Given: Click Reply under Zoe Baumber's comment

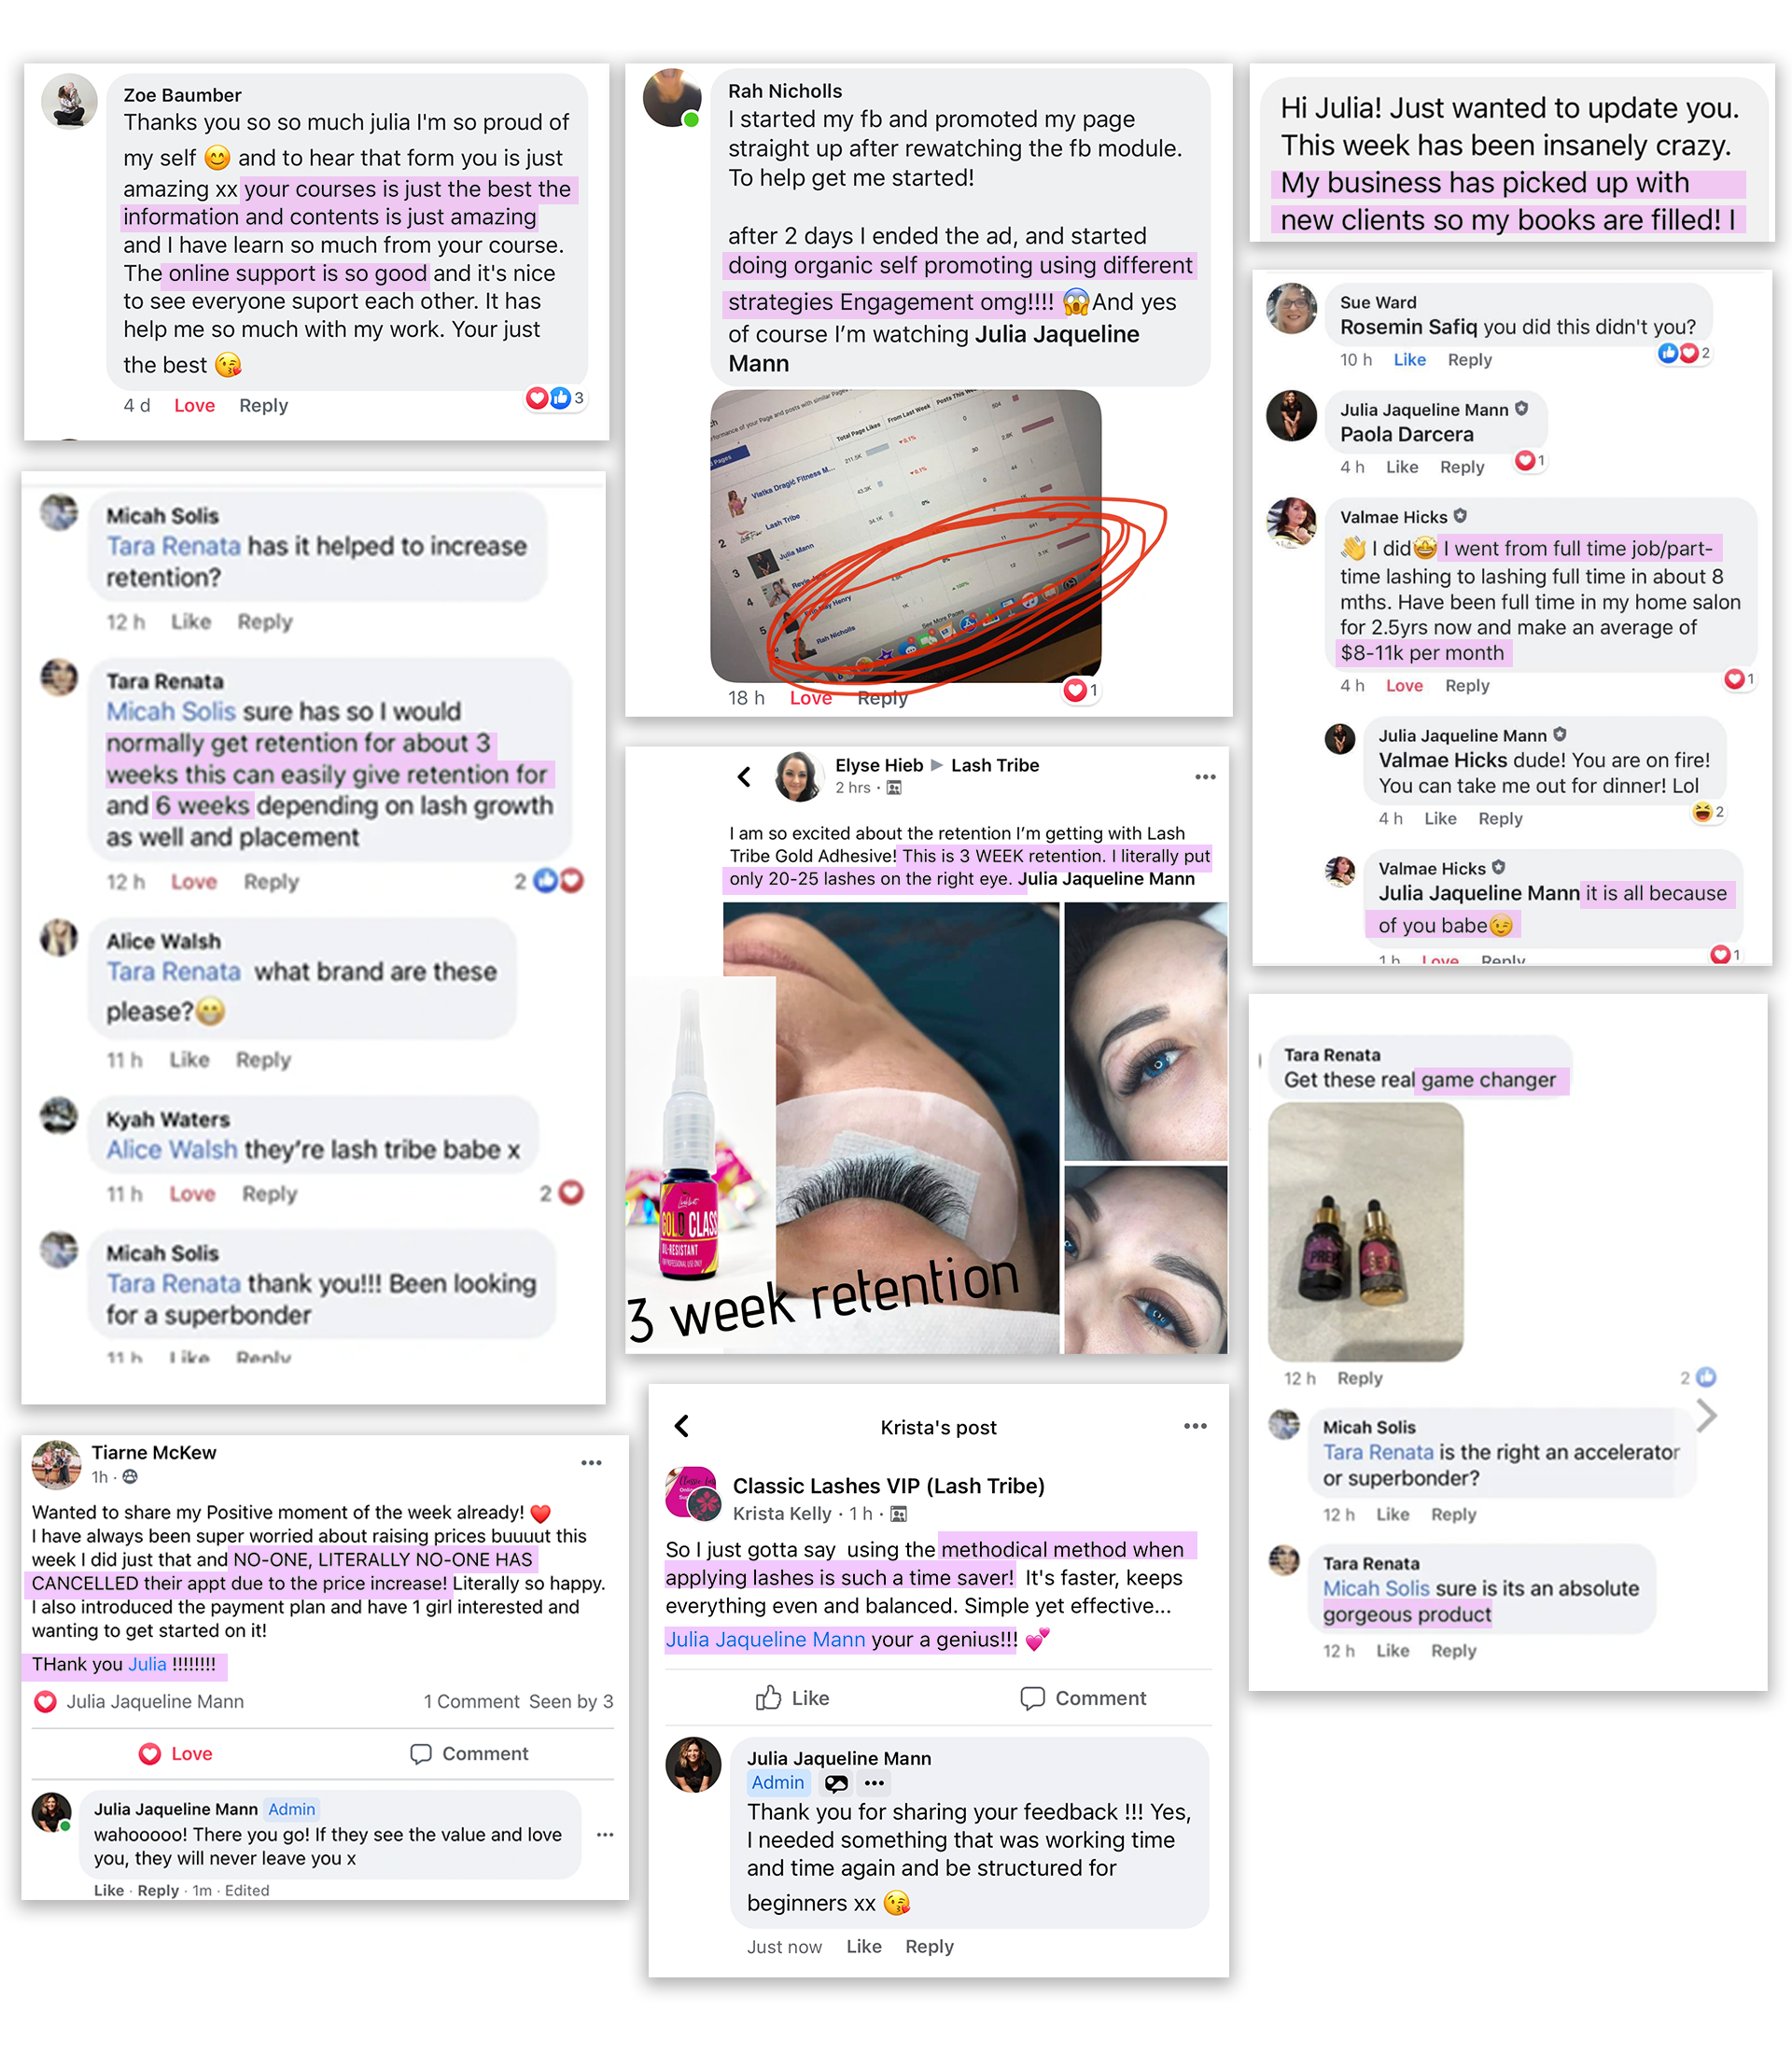Looking at the screenshot, I should [263, 406].
